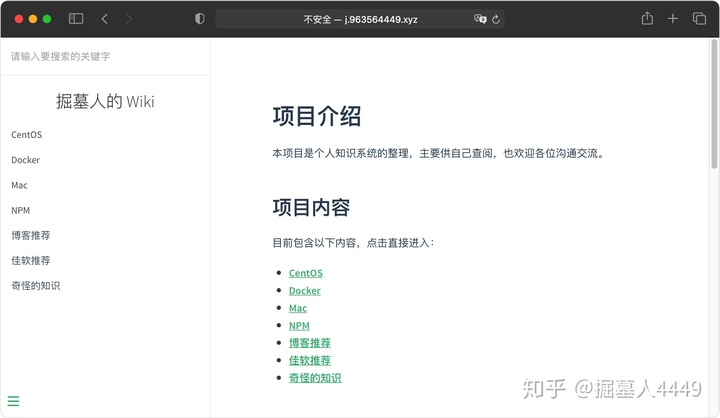Image resolution: width=720 pixels, height=418 pixels.
Task: Click the sentence starting 本项目是个人知识系统
Action: click(438, 153)
